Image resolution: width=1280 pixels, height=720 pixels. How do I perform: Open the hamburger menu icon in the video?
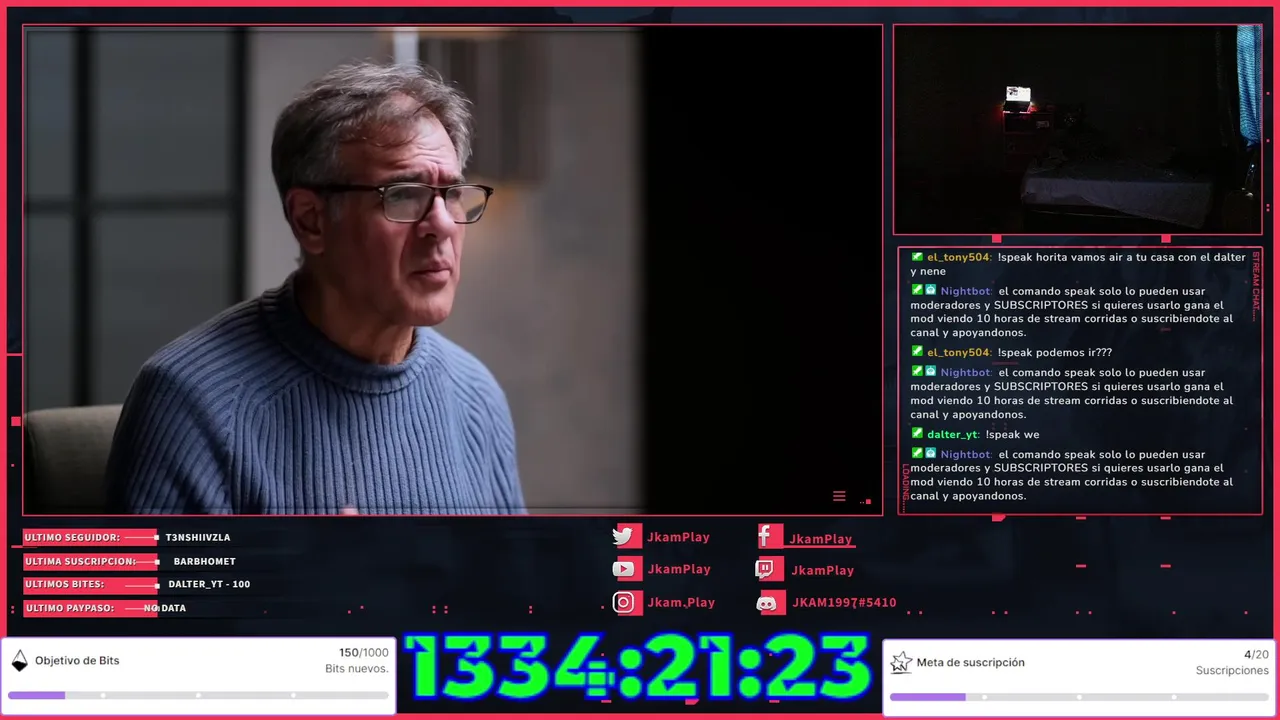839,496
